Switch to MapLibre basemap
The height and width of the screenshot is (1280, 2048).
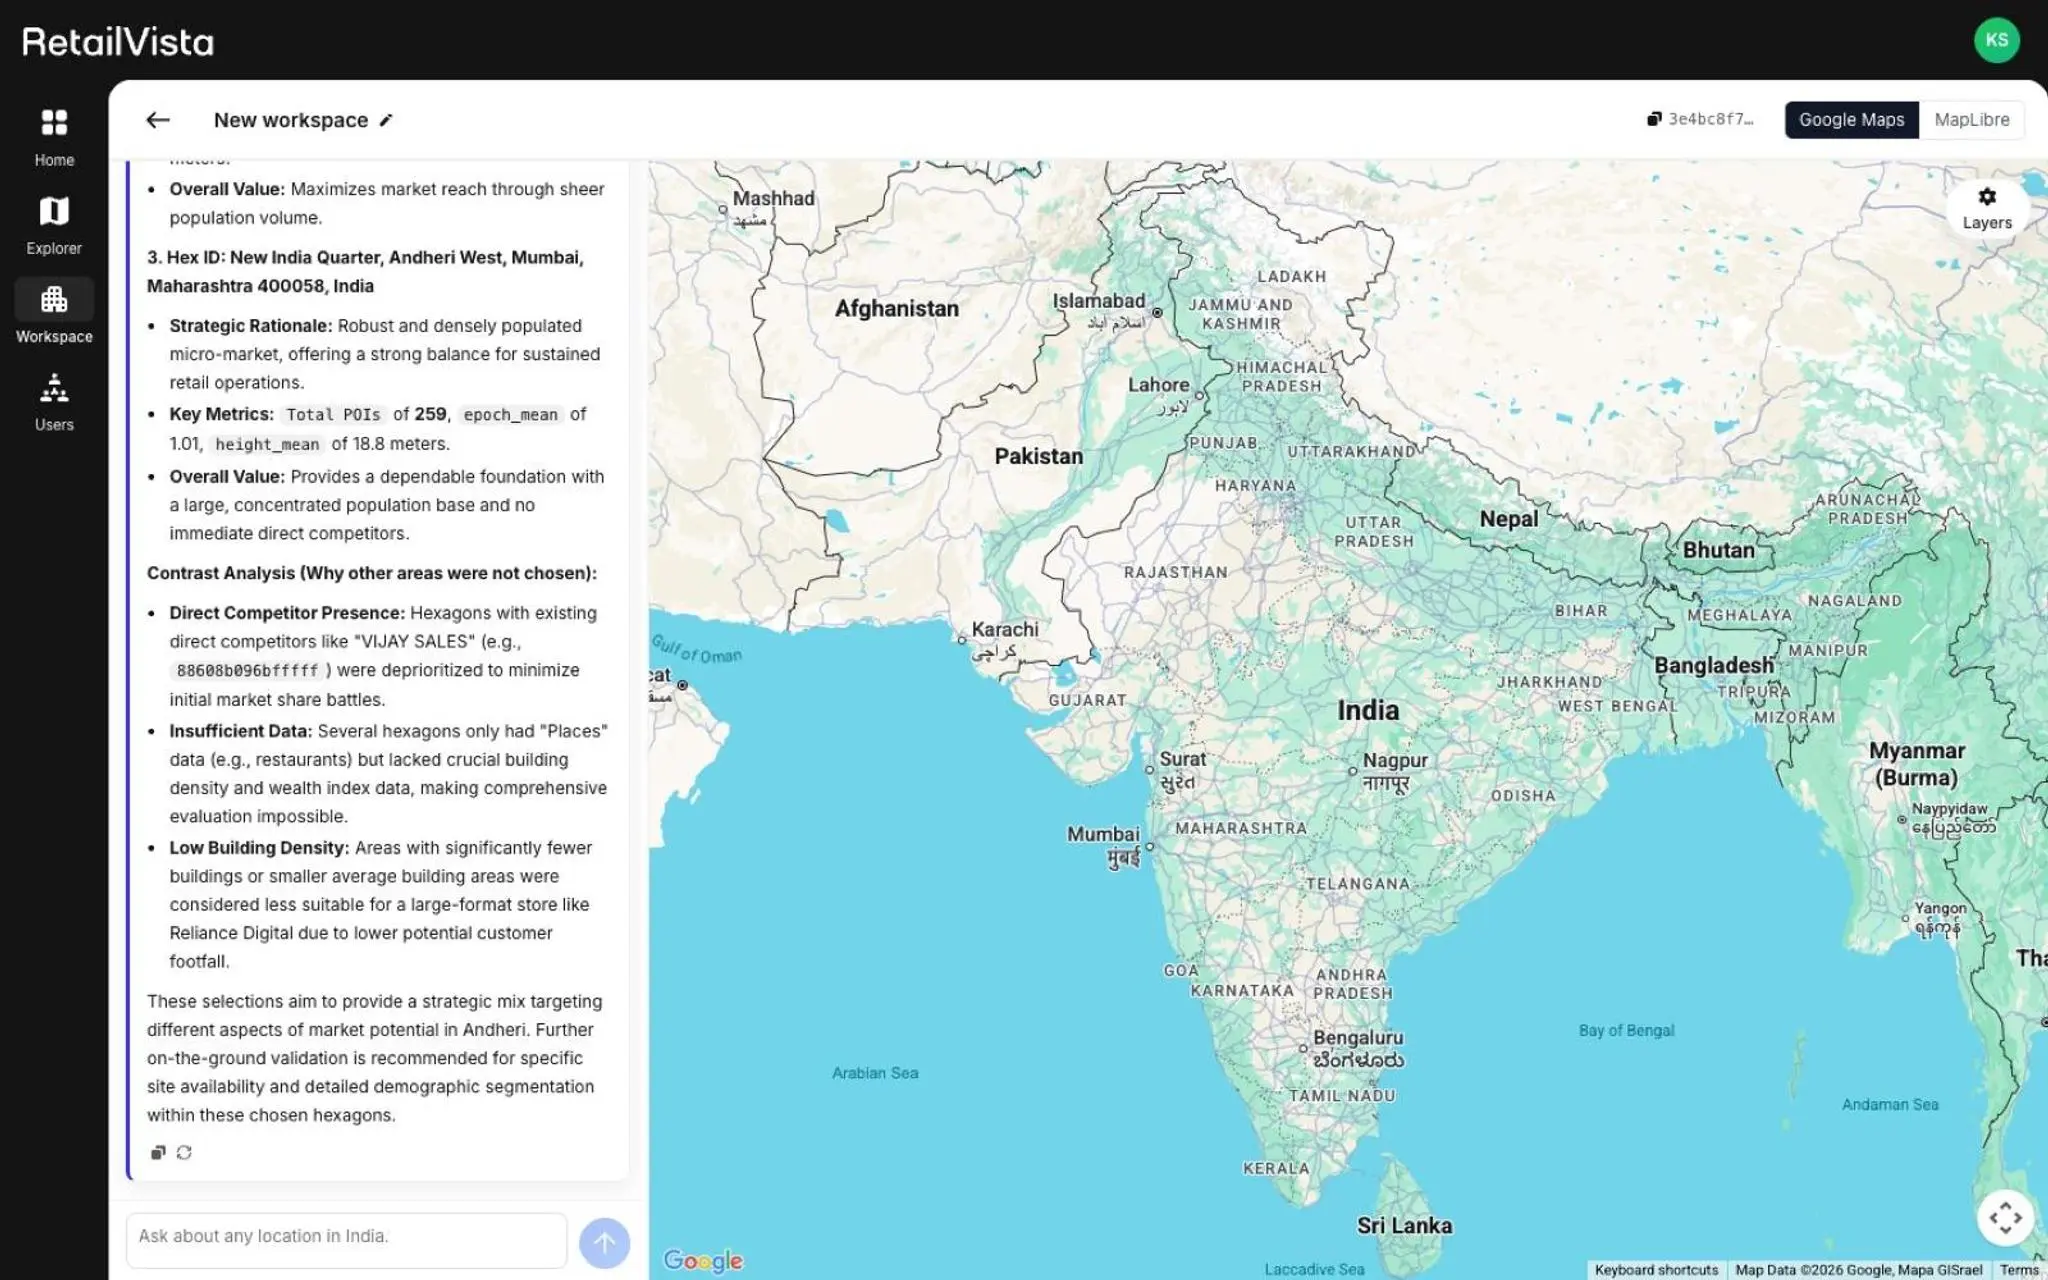(x=1971, y=120)
